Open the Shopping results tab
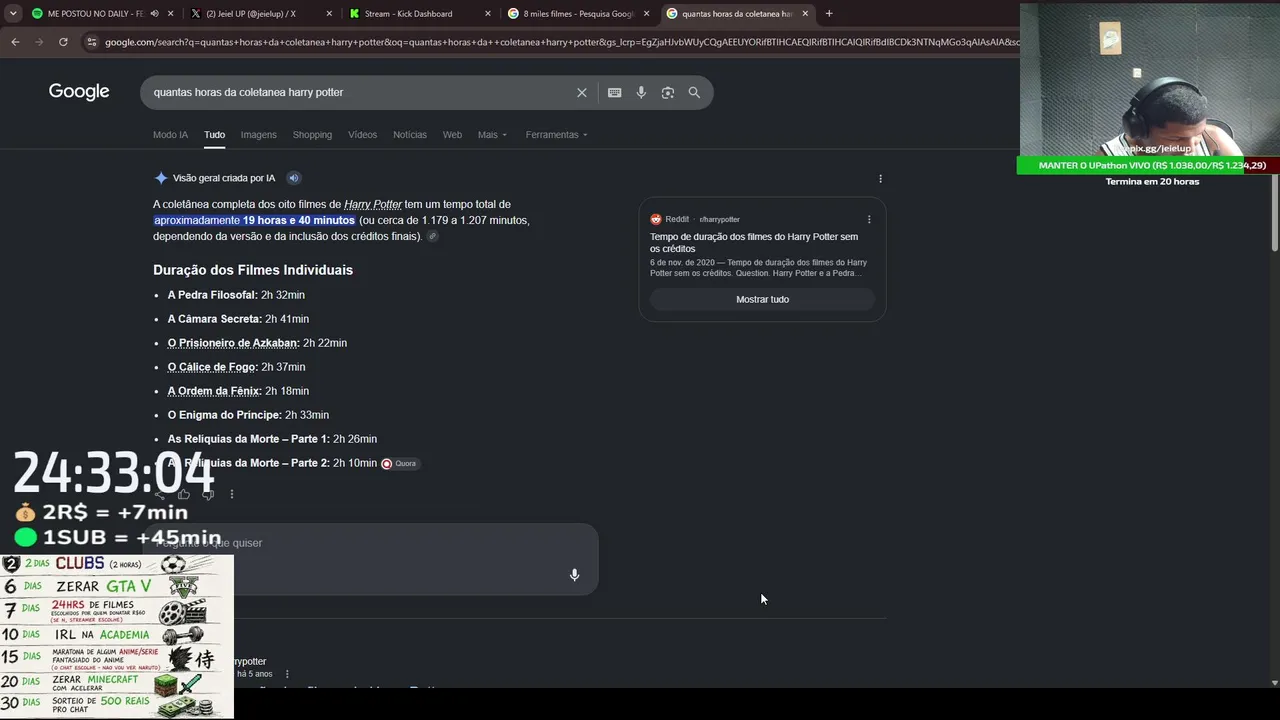Viewport: 1280px width, 720px height. click(312, 135)
